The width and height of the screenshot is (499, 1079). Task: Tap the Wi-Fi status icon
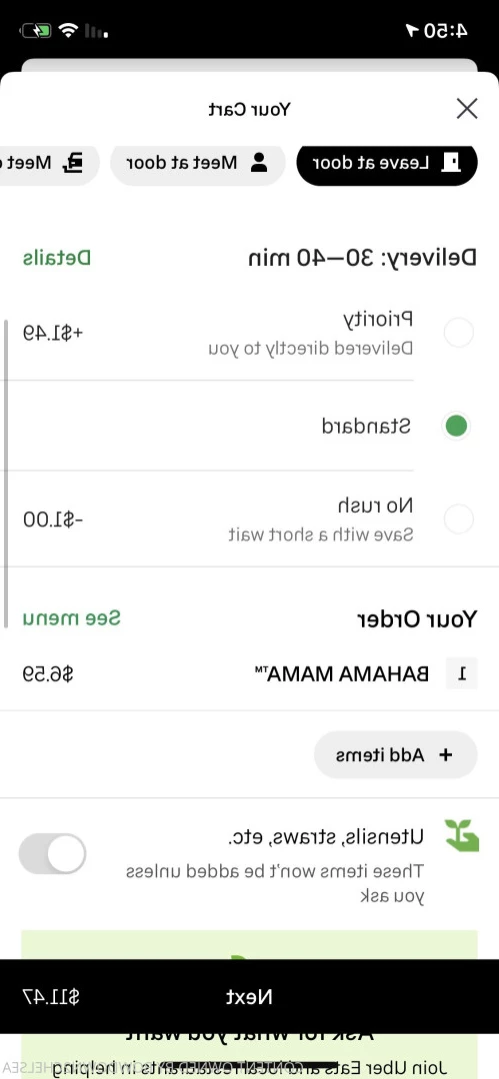click(68, 30)
